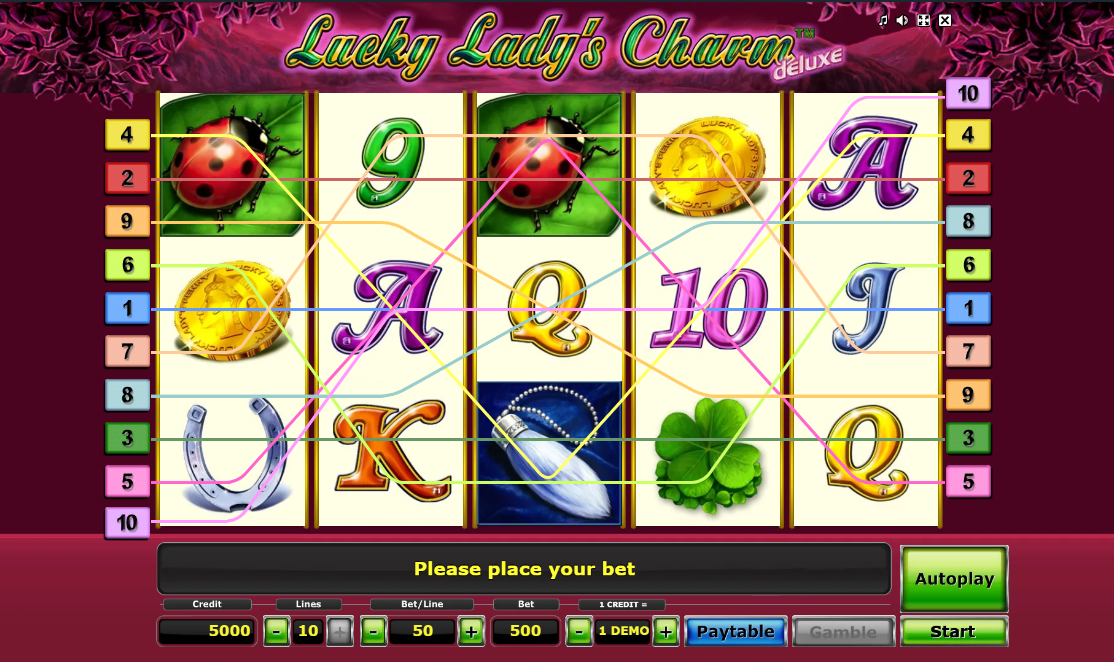Click the horseshoe symbol
The width and height of the screenshot is (1114, 662).
(234, 454)
